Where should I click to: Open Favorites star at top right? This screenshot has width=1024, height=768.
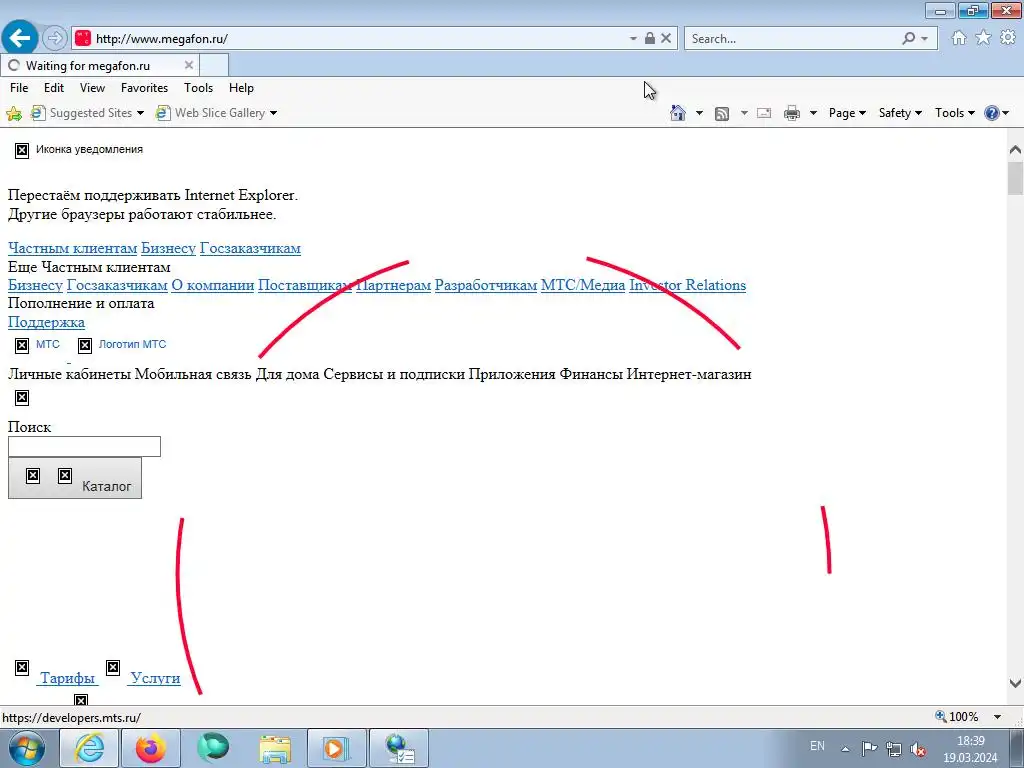click(983, 38)
